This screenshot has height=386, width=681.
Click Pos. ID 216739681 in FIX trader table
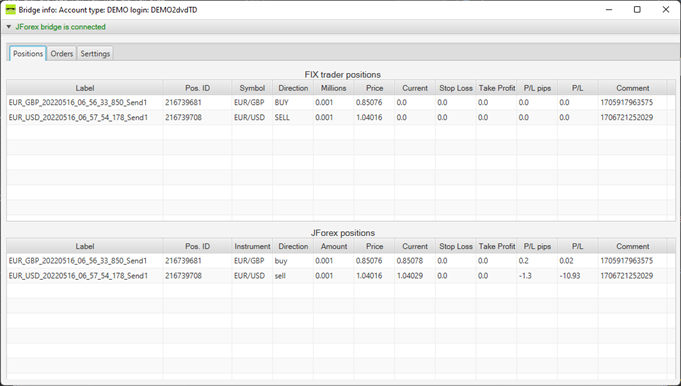(183, 102)
